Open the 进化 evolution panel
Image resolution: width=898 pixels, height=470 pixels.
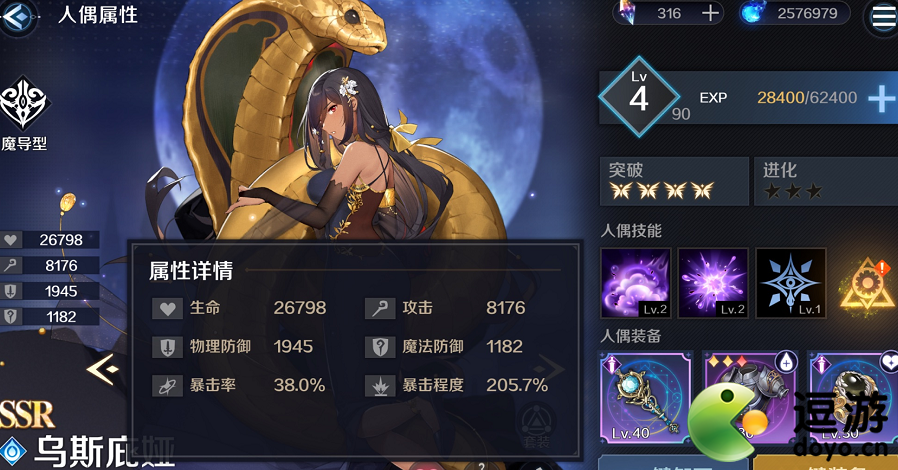(x=826, y=181)
